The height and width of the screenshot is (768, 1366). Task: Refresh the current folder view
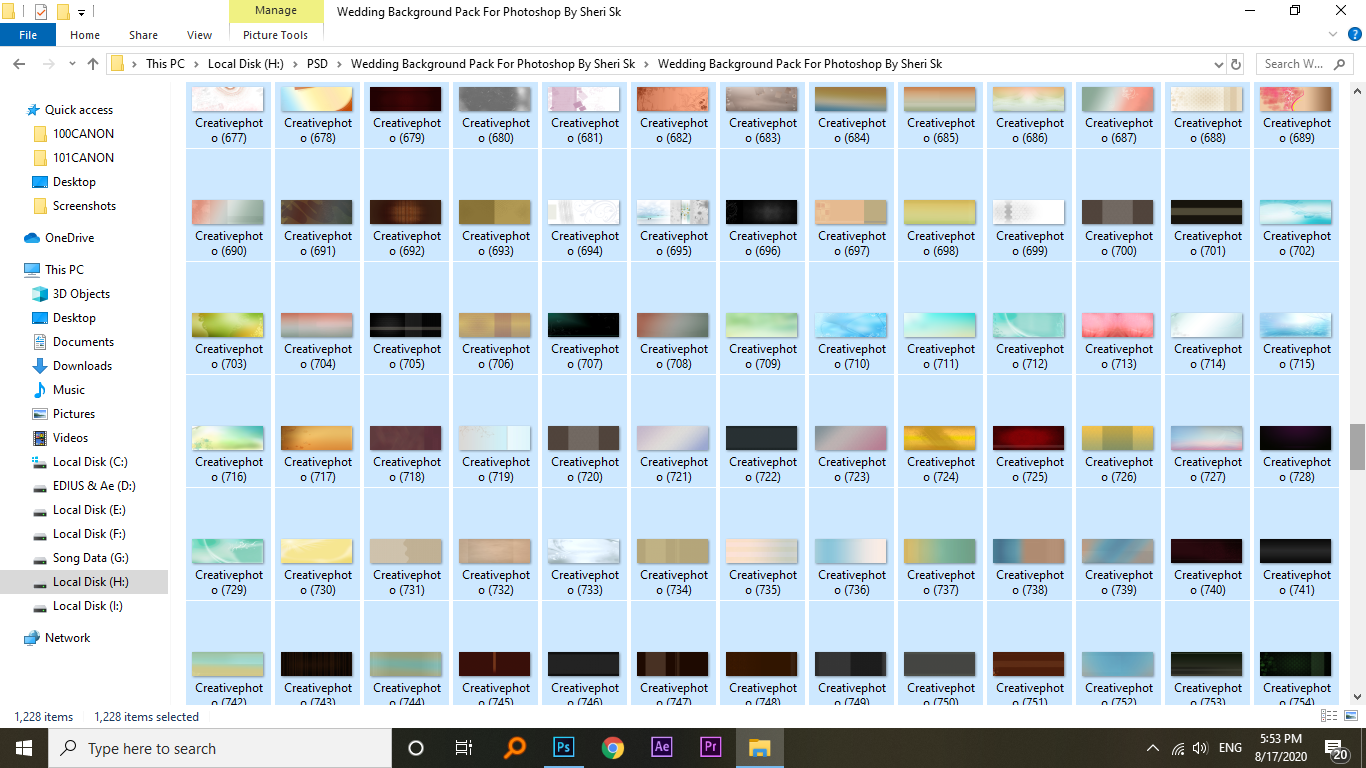tap(1236, 64)
